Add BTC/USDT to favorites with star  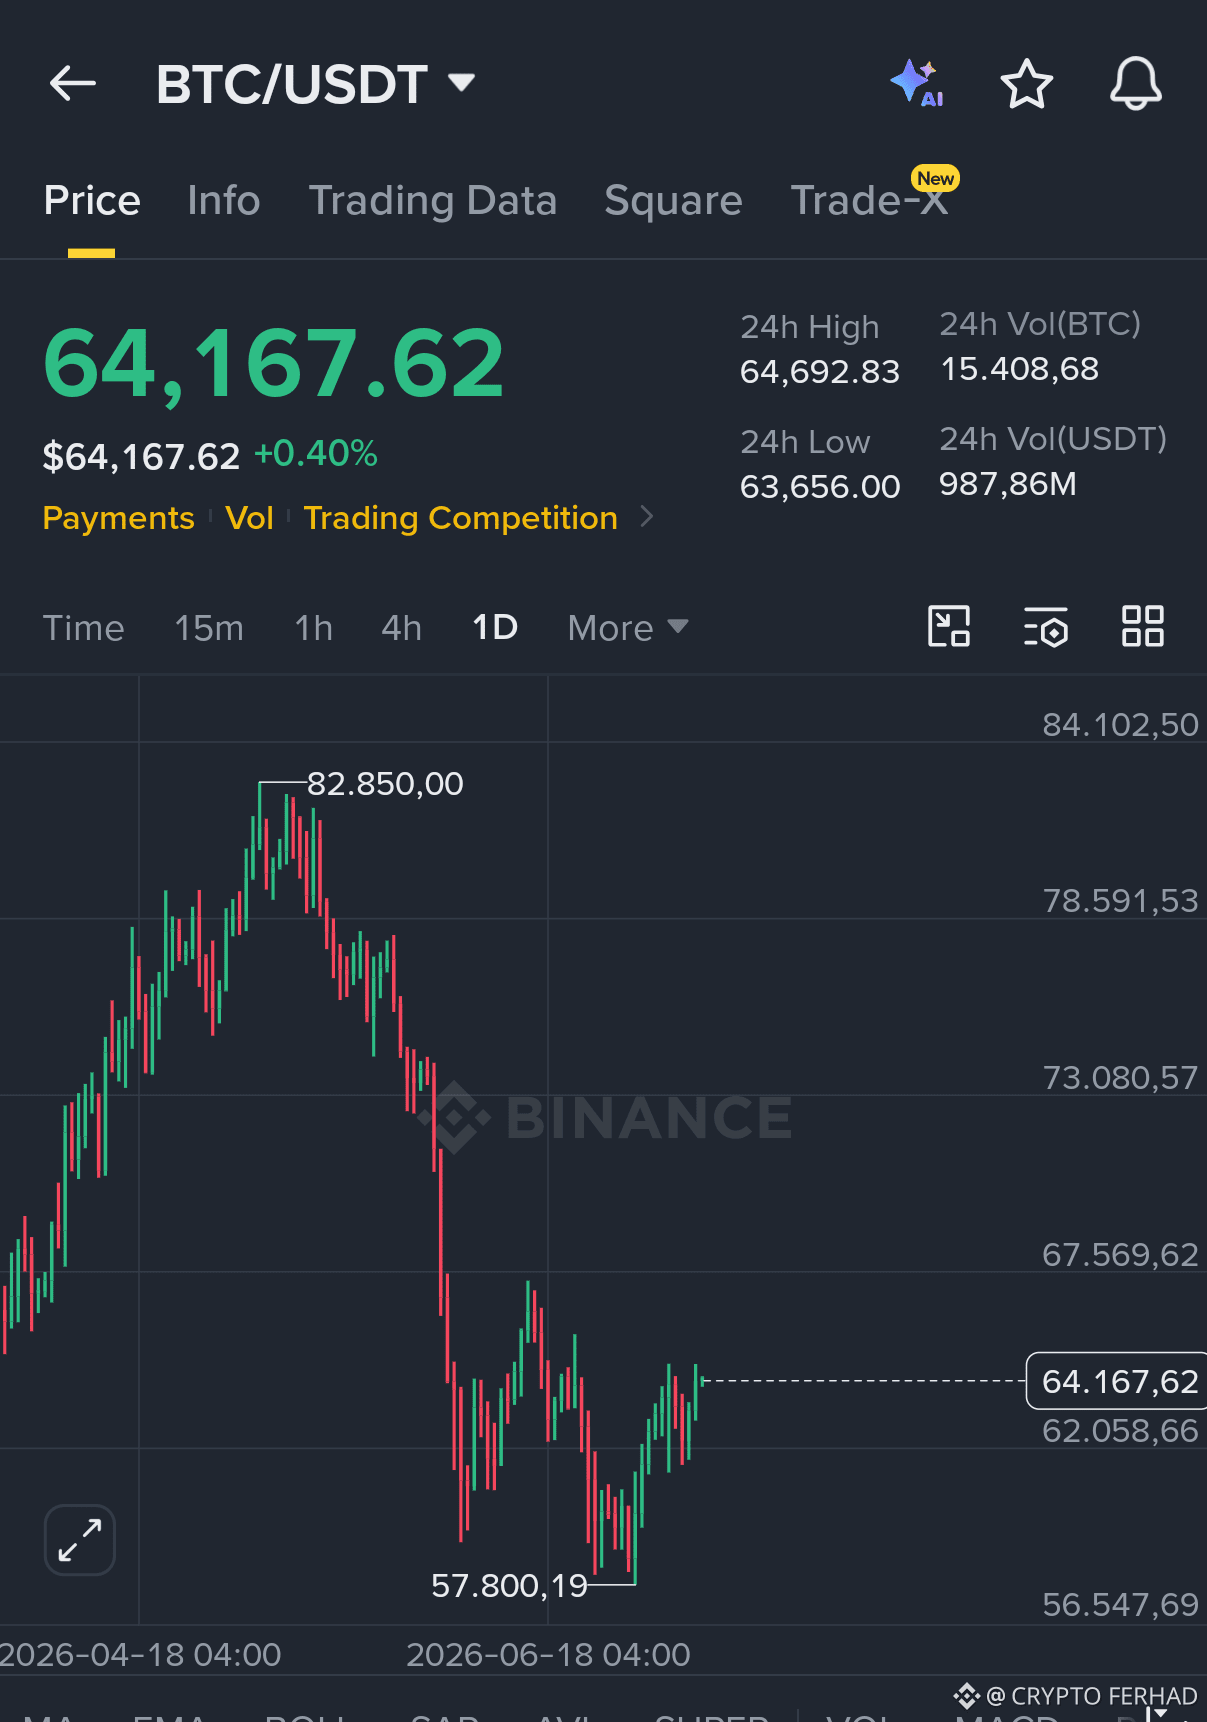point(1026,84)
